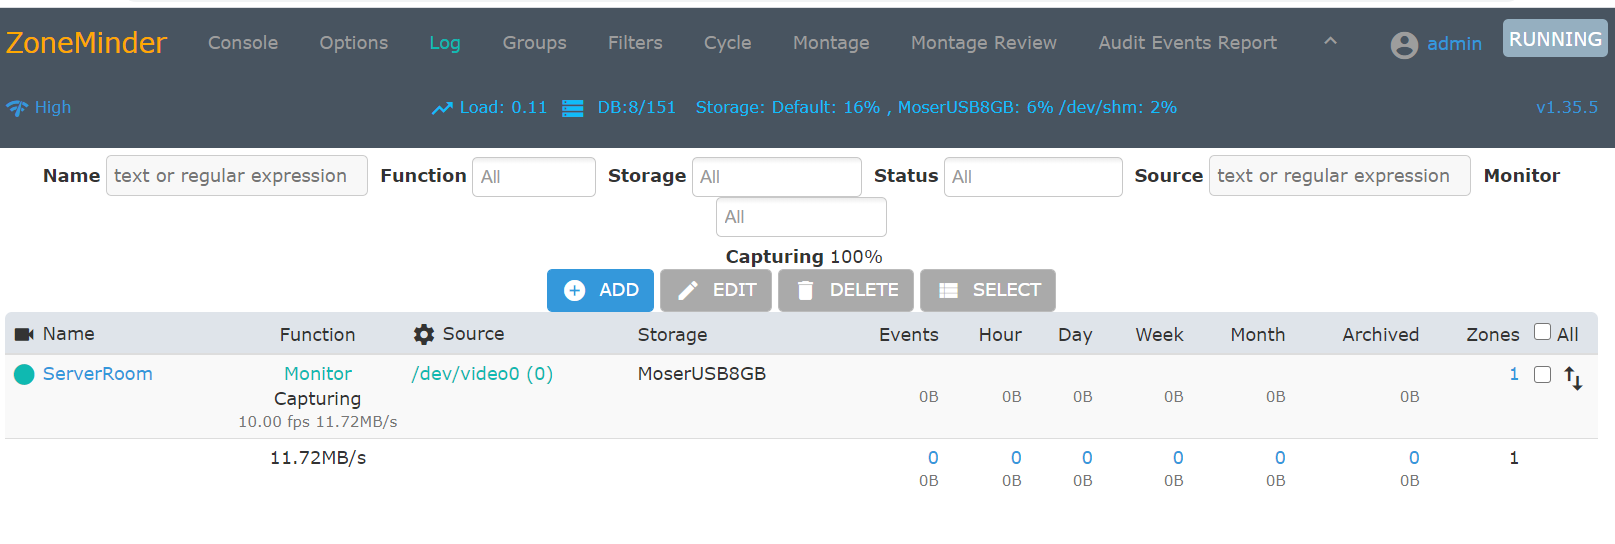Click the admin user account icon
This screenshot has height=544, width=1615.
(1404, 45)
